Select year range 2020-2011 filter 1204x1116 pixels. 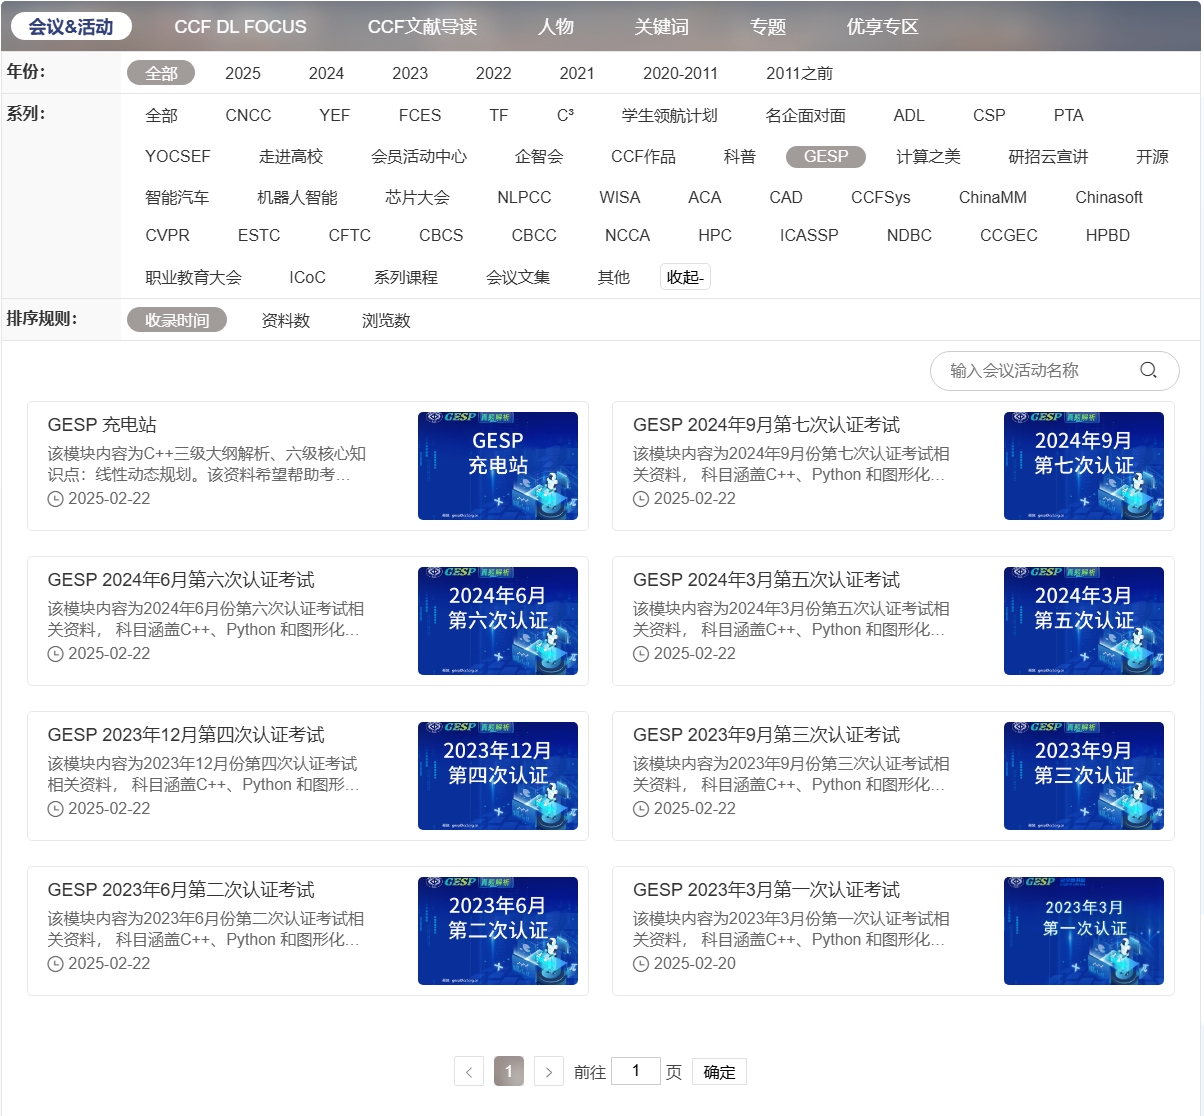(x=680, y=73)
